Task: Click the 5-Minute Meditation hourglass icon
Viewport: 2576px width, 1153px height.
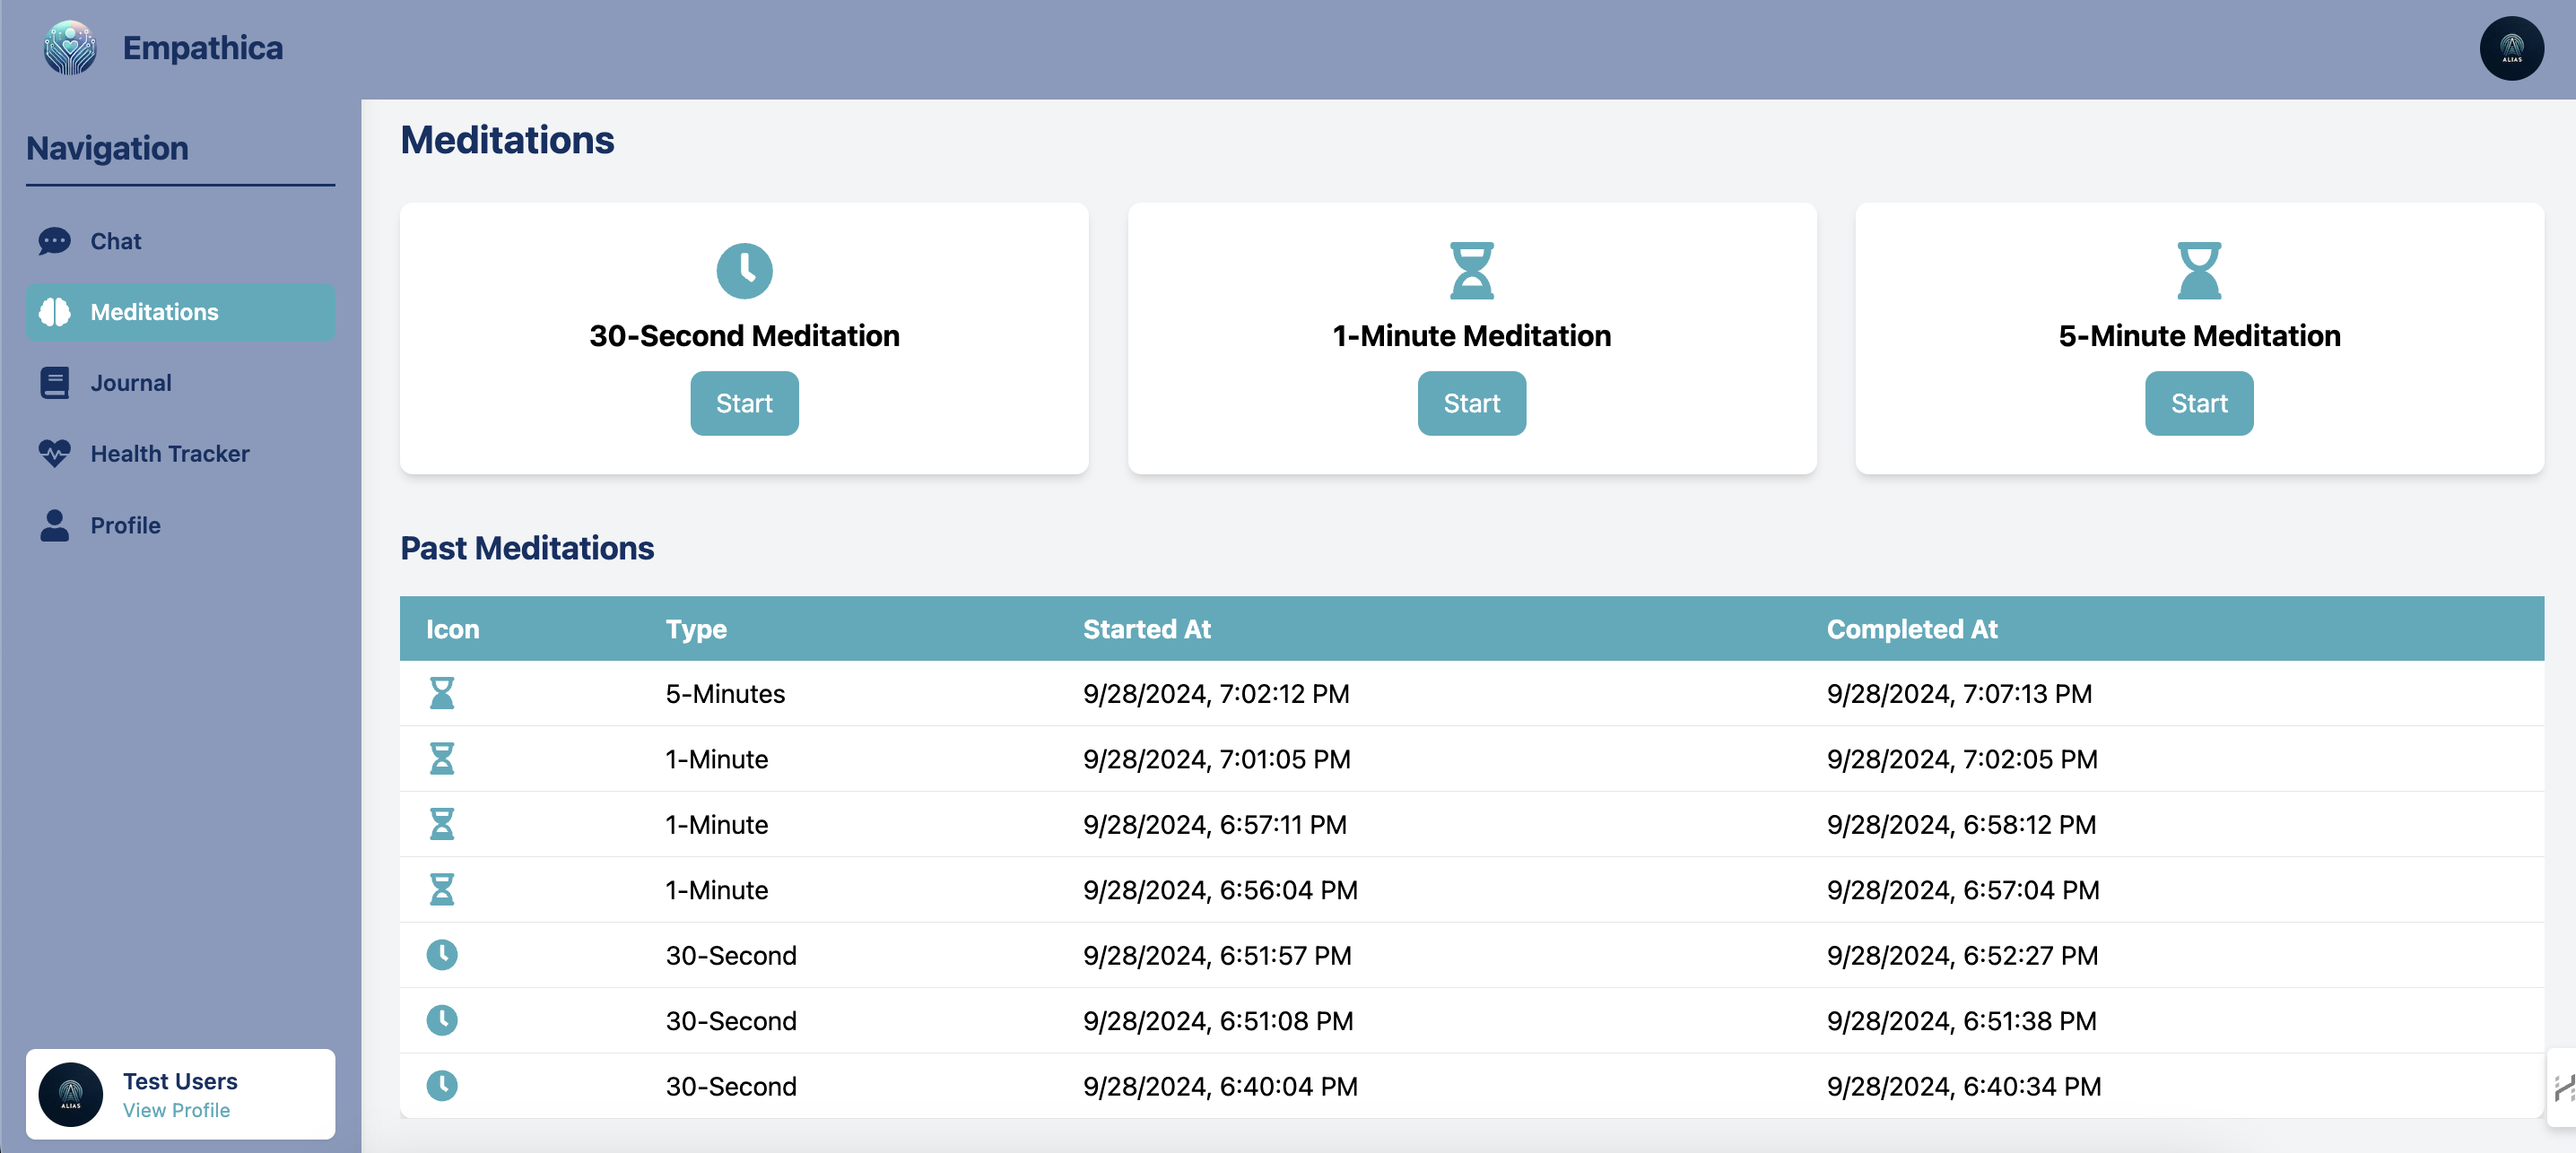Action: tap(2198, 271)
